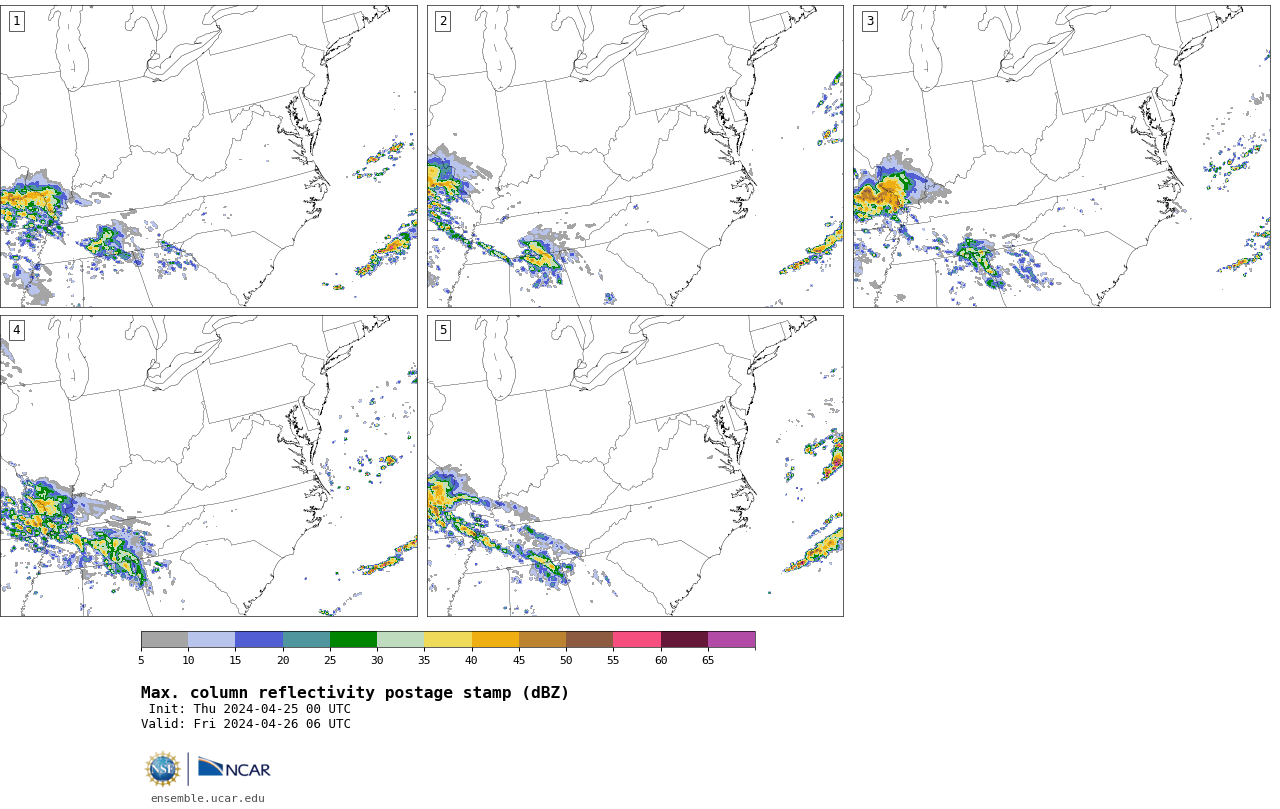This screenshot has height=809, width=1280.
Task: Select the maroon 60-65 dBZ swatch
Action: [684, 640]
